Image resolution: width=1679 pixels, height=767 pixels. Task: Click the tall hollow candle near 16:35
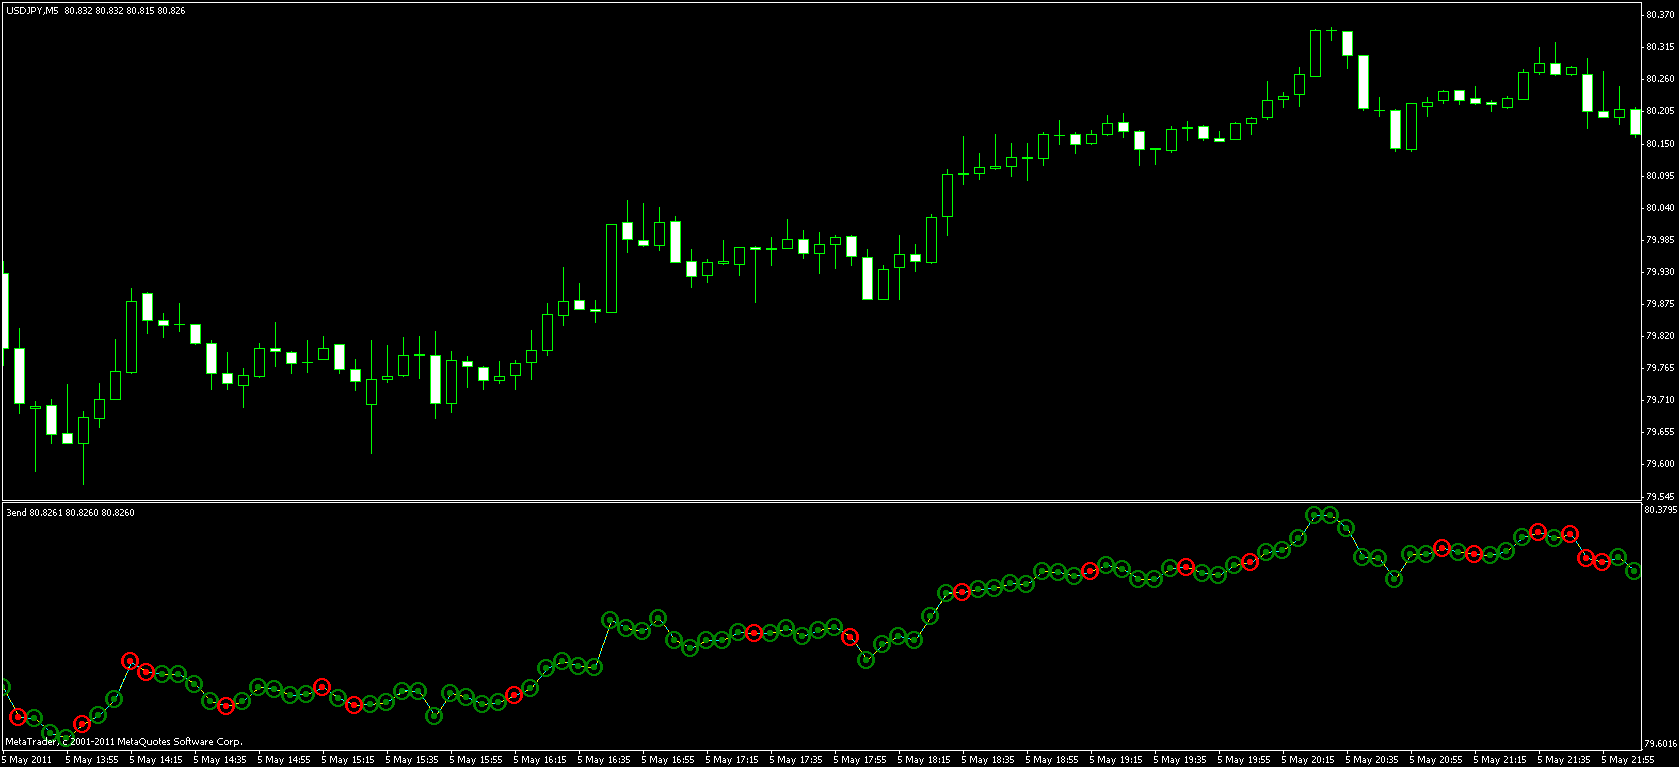[x=611, y=268]
